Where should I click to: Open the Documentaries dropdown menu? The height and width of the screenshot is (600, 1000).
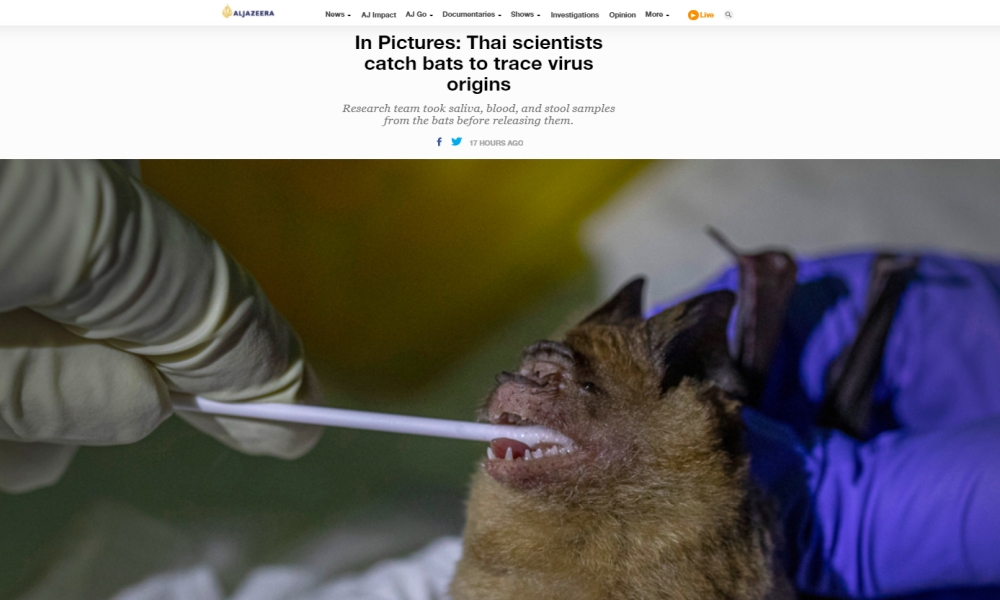[x=471, y=15]
